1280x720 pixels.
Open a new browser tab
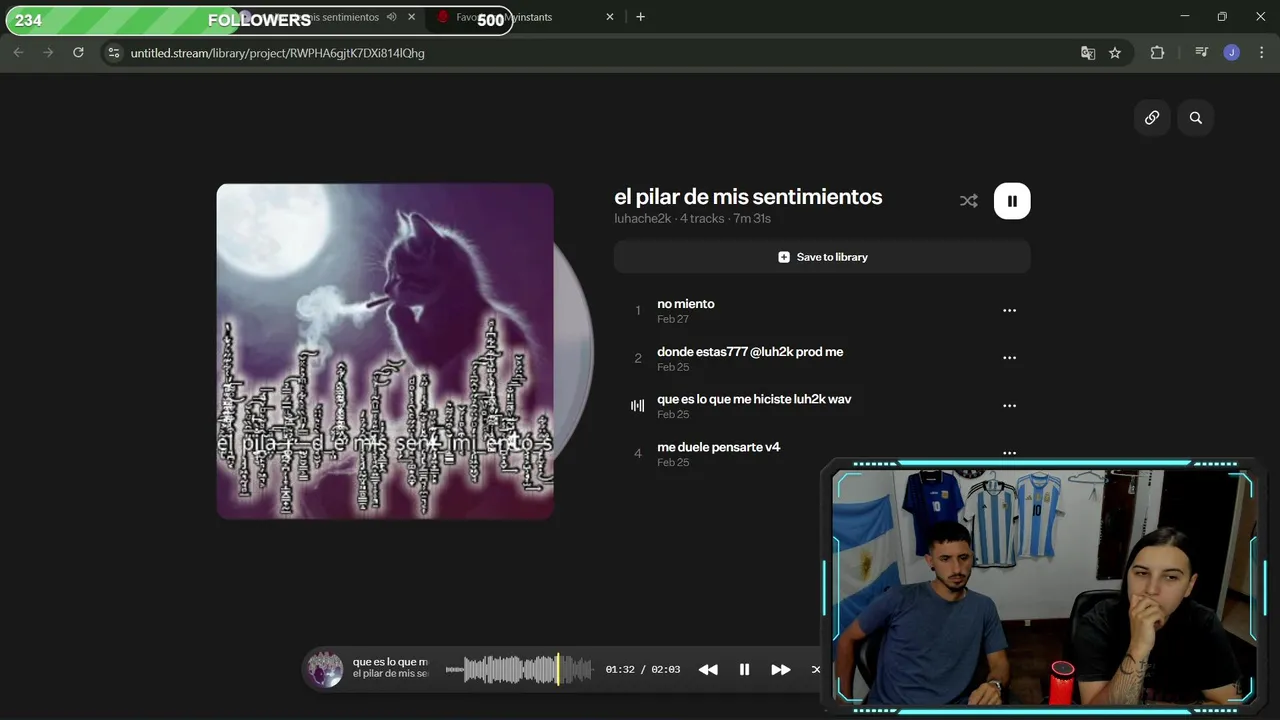[640, 17]
